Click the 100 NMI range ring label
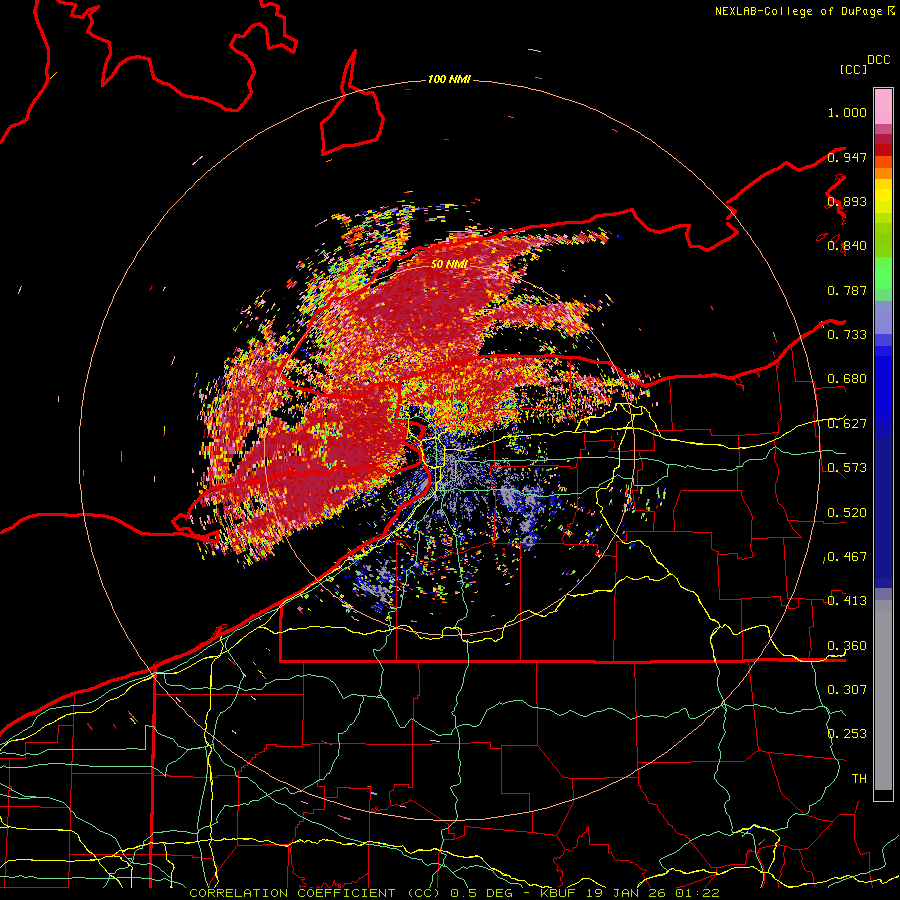 pyautogui.click(x=449, y=79)
